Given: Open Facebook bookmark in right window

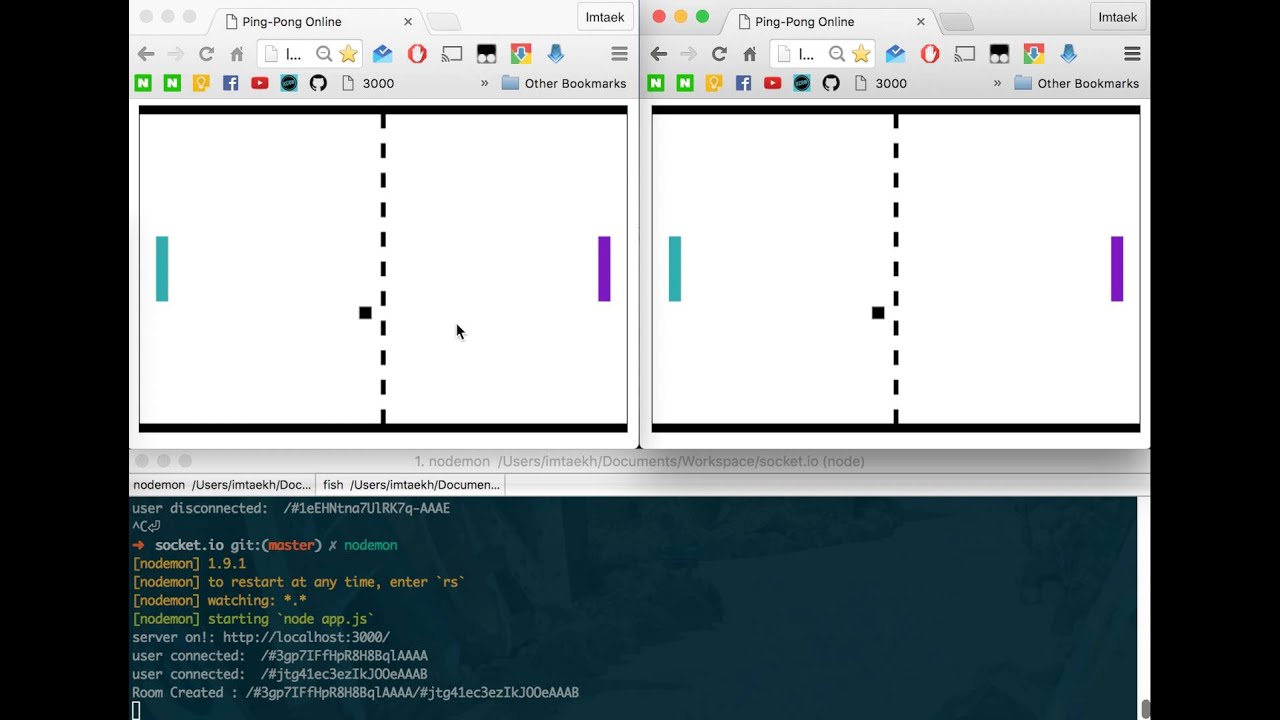Looking at the screenshot, I should (x=743, y=83).
